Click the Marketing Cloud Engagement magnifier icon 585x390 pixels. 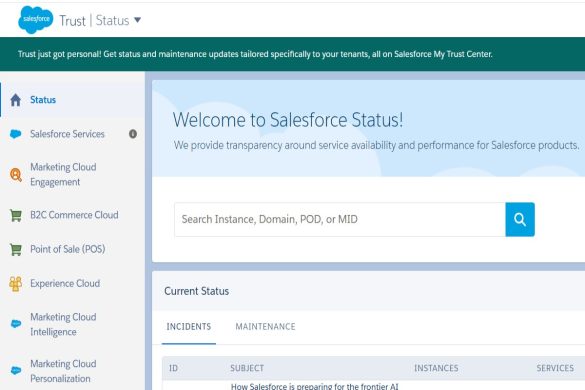[x=16, y=175]
